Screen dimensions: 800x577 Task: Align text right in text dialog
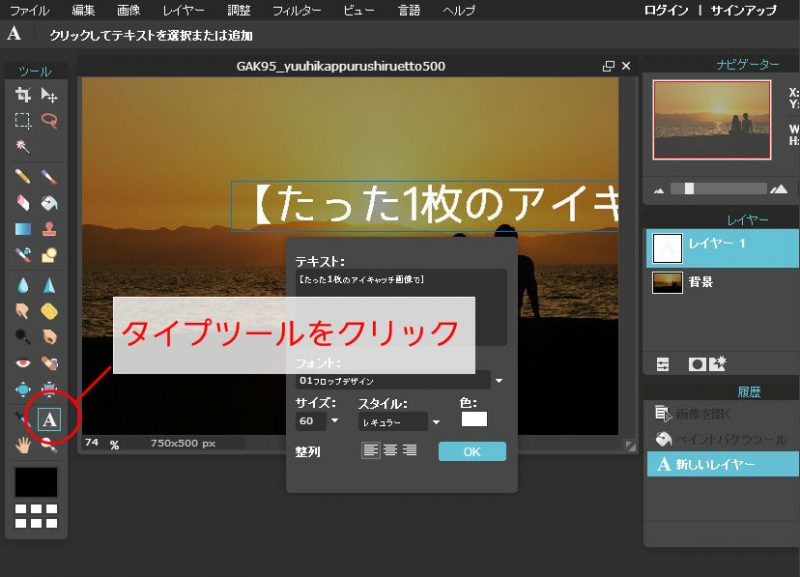[x=409, y=450]
